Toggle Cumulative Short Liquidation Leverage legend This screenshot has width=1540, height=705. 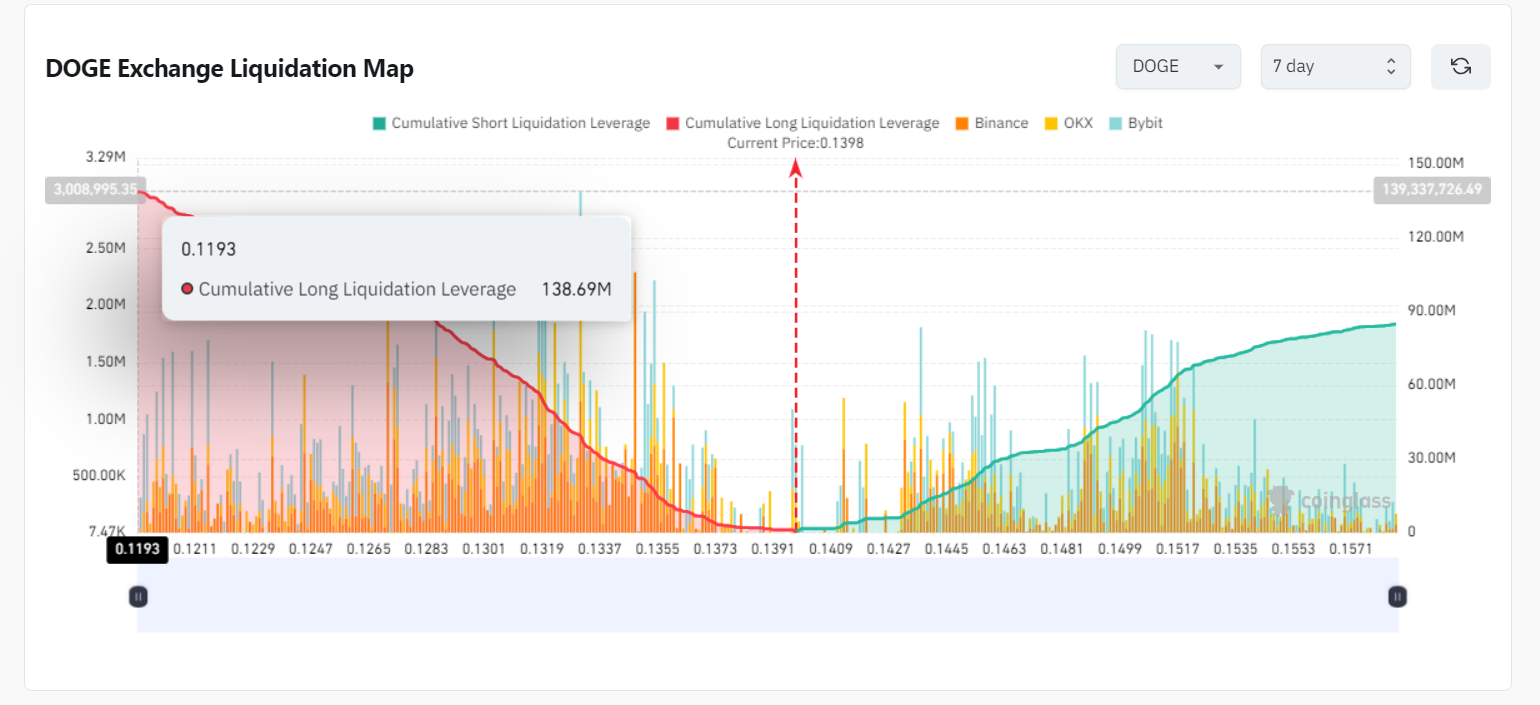coord(520,123)
